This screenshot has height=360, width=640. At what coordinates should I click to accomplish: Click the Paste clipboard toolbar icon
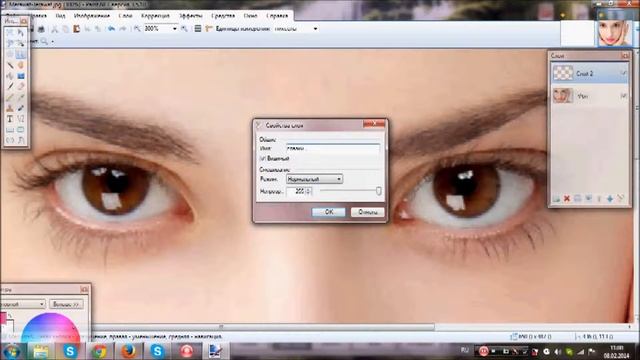(76, 29)
